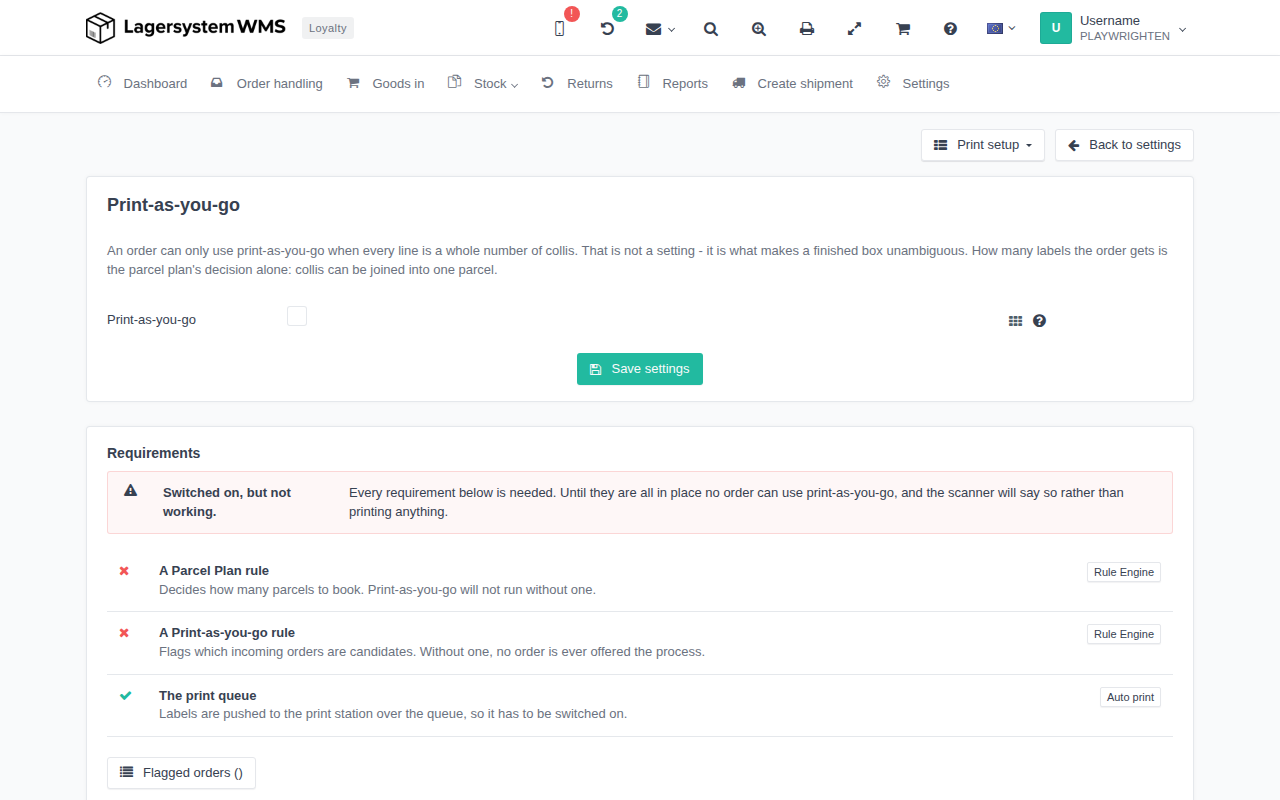
Task: Open the undo history icon with badge 2
Action: tap(607, 29)
